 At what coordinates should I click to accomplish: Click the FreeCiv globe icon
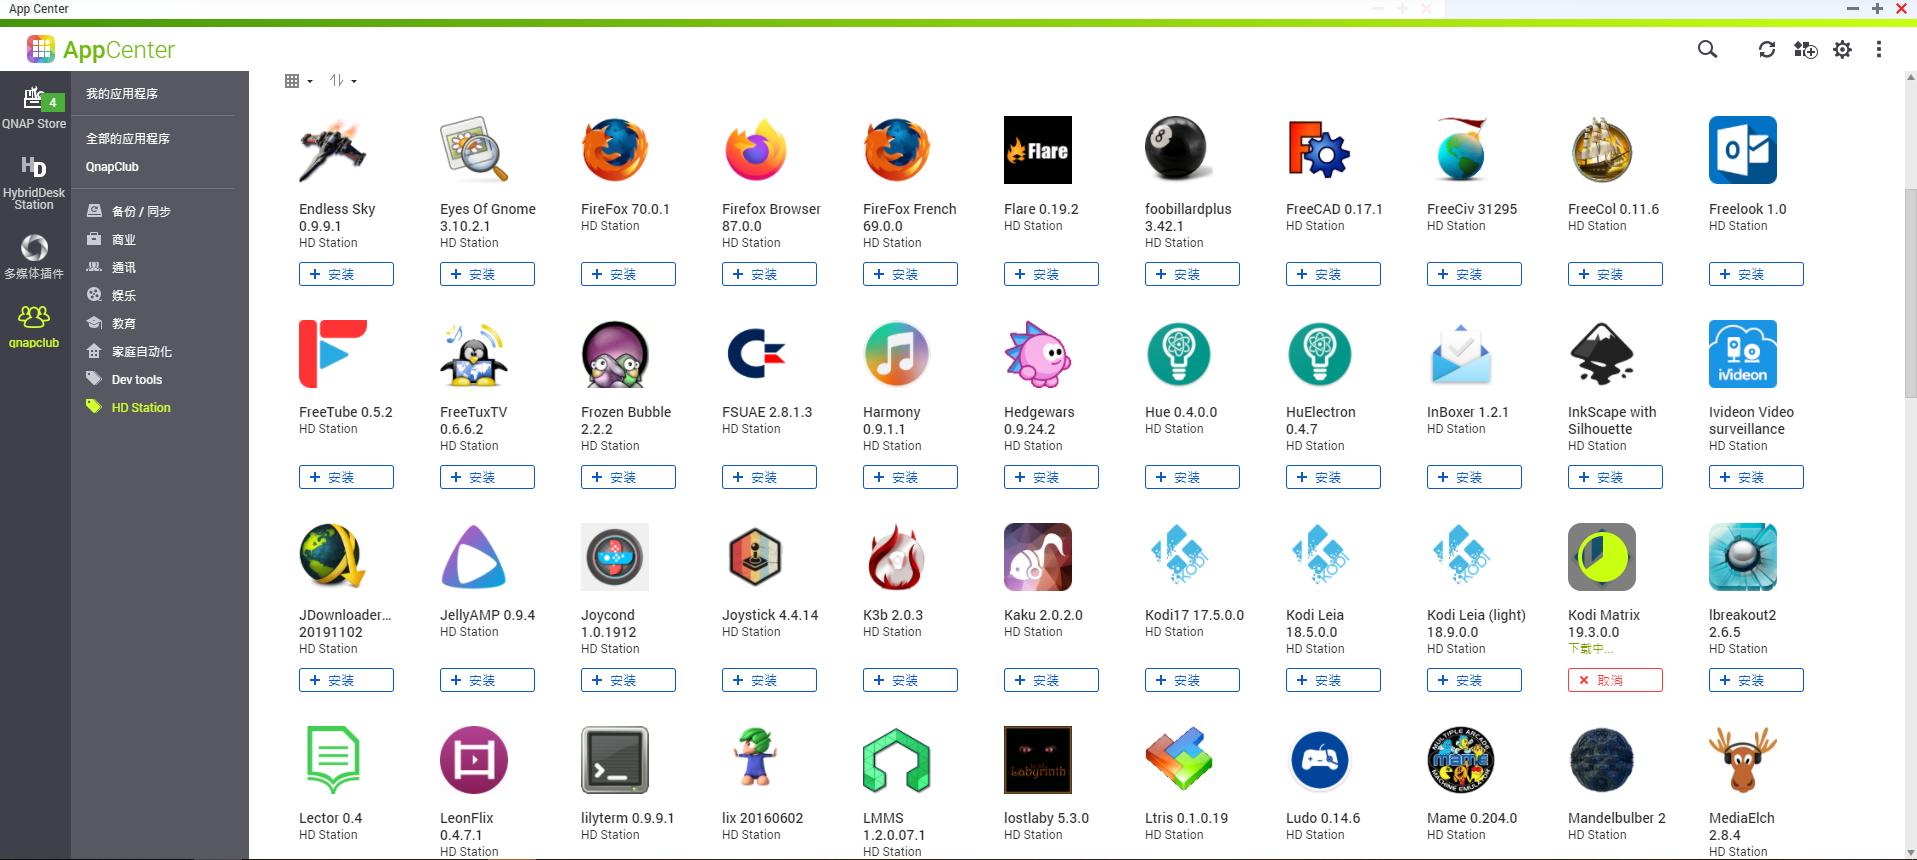tap(1461, 150)
